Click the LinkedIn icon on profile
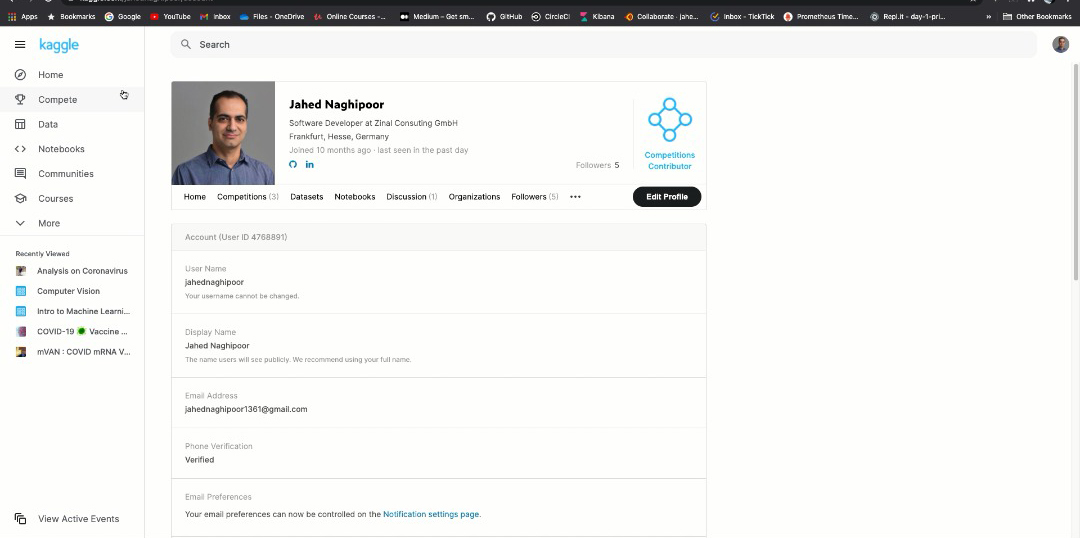This screenshot has height=538, width=1080. 309,165
